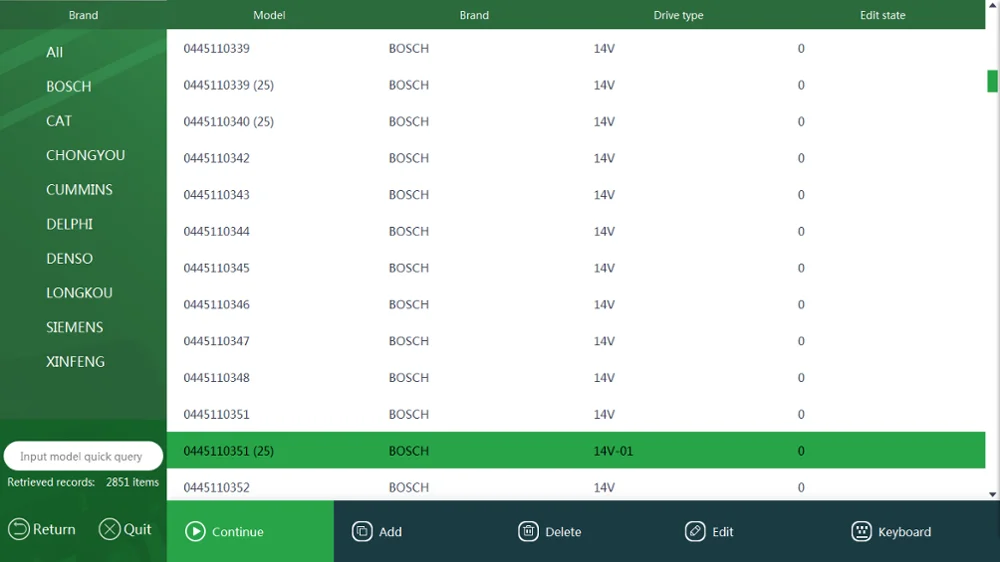Select model row 0445110352

pos(576,486)
